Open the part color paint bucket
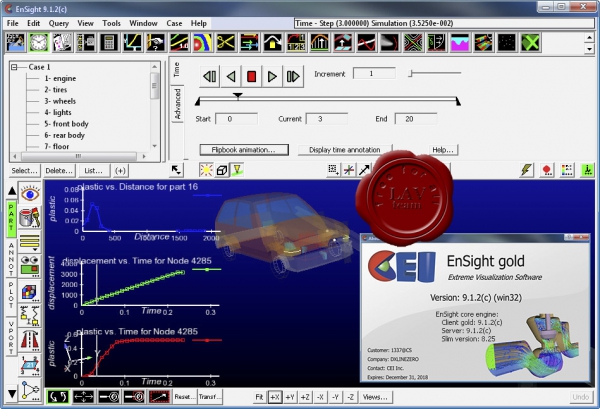The image size is (600, 409). click(30, 217)
